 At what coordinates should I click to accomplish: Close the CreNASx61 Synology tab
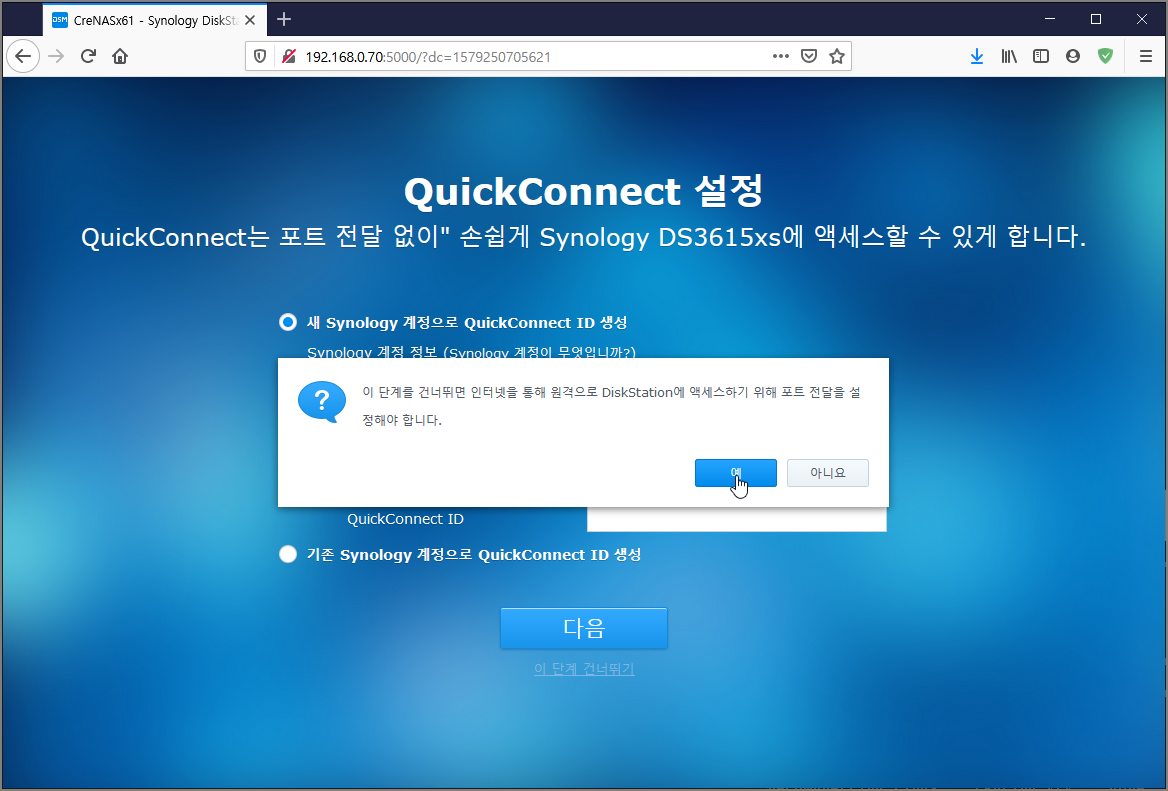coord(250,20)
